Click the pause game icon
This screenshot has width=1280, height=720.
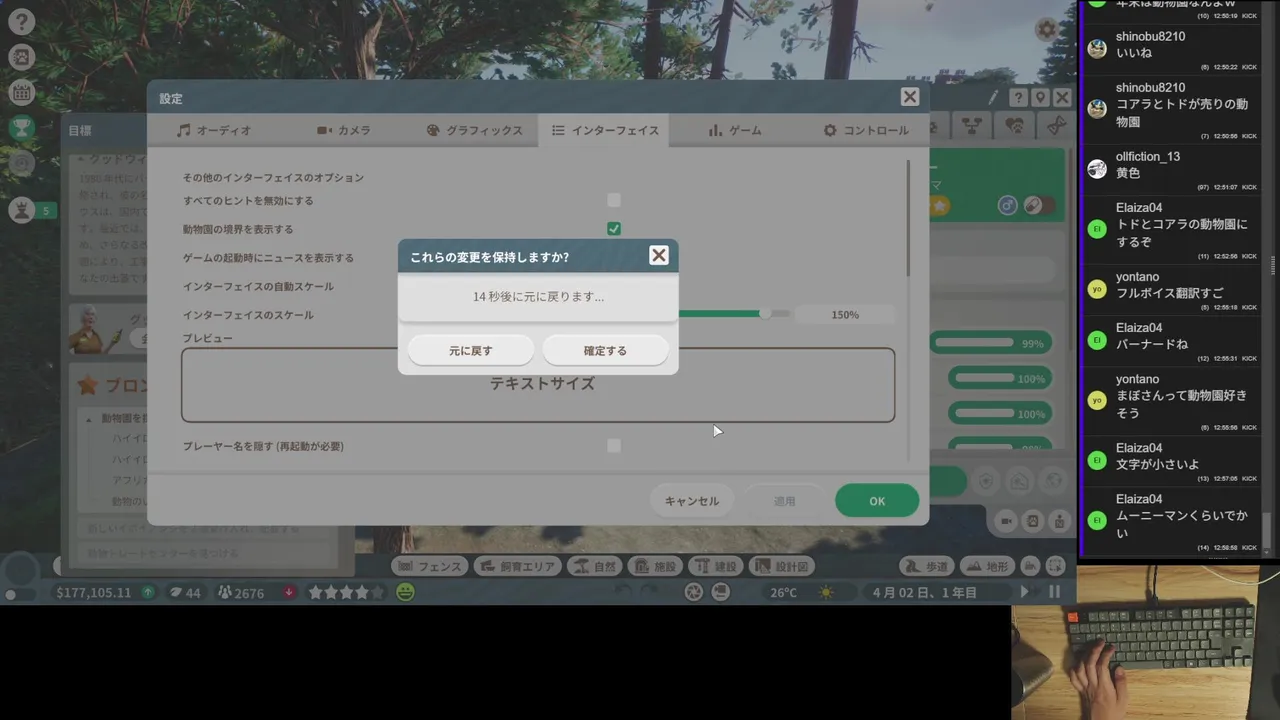pyautogui.click(x=1054, y=592)
